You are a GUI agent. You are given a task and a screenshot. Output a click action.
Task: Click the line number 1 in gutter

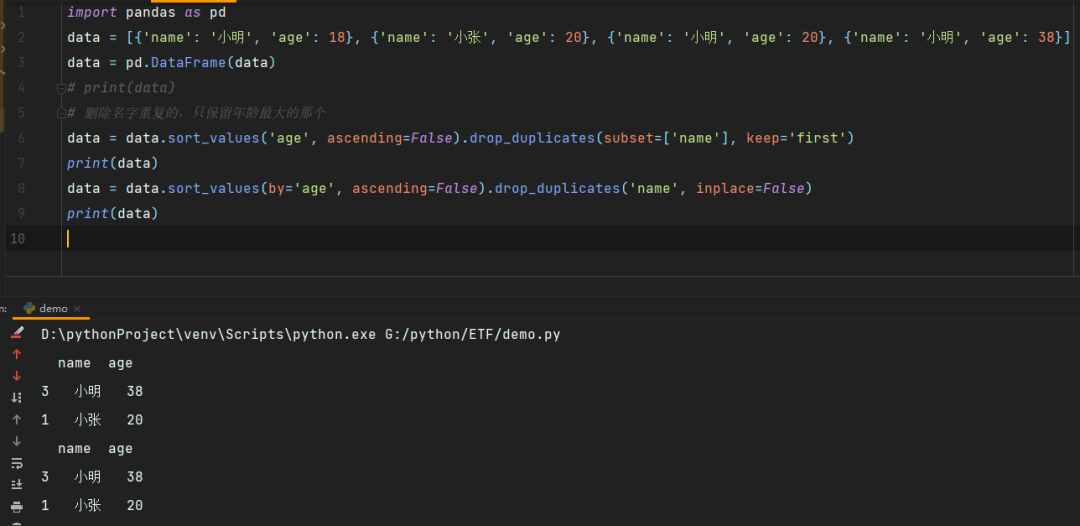[x=21, y=12]
